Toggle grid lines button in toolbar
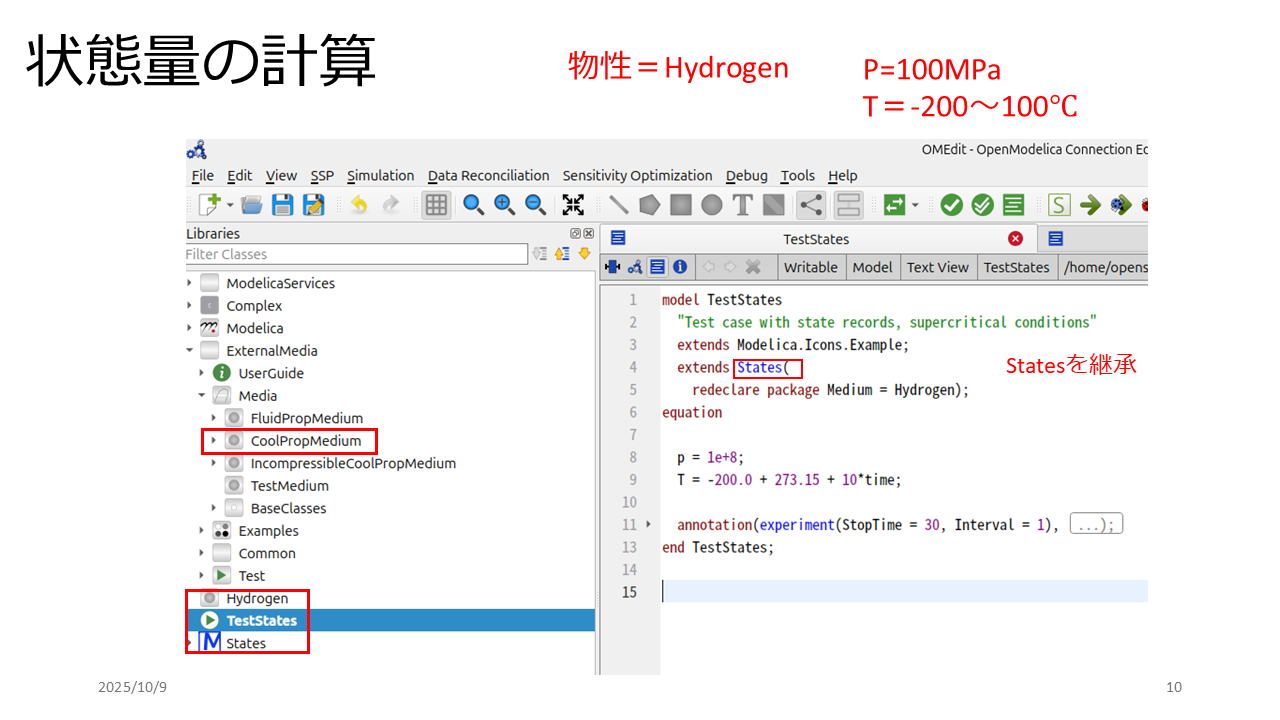Screen dimensions: 1280x720 pyautogui.click(x=436, y=205)
